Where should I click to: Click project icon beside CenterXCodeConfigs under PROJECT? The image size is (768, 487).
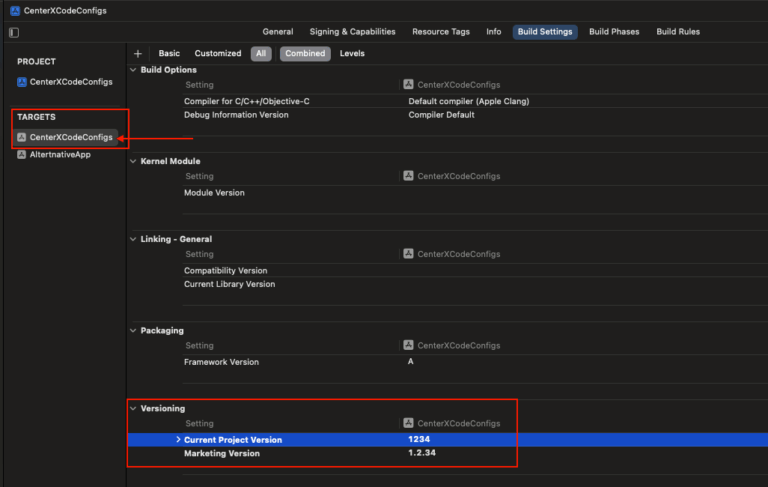coord(22,82)
